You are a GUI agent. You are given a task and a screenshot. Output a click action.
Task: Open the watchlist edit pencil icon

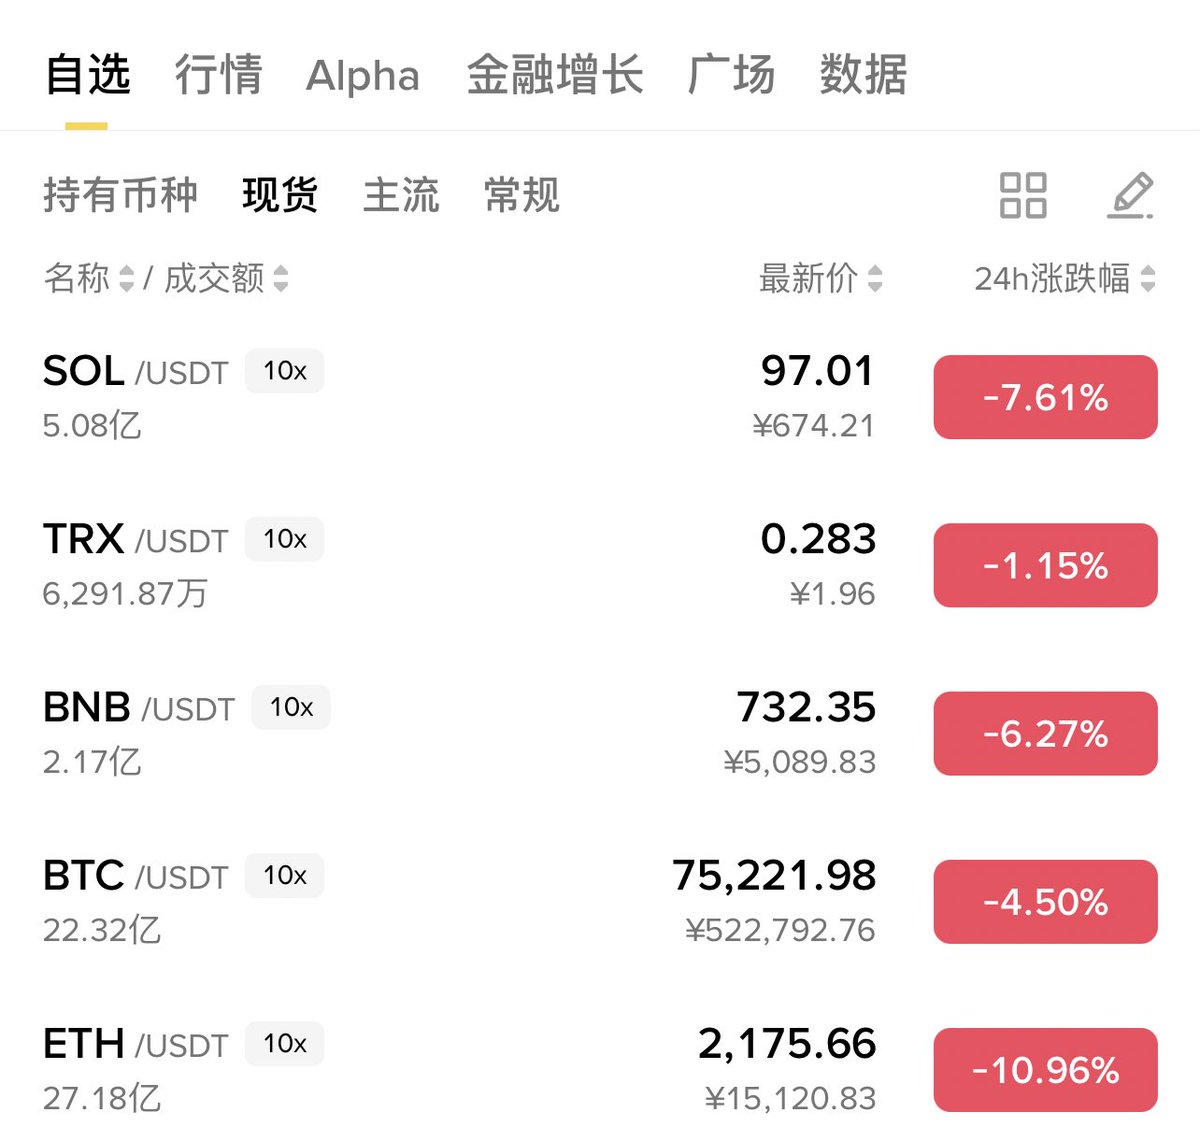pyautogui.click(x=1130, y=195)
